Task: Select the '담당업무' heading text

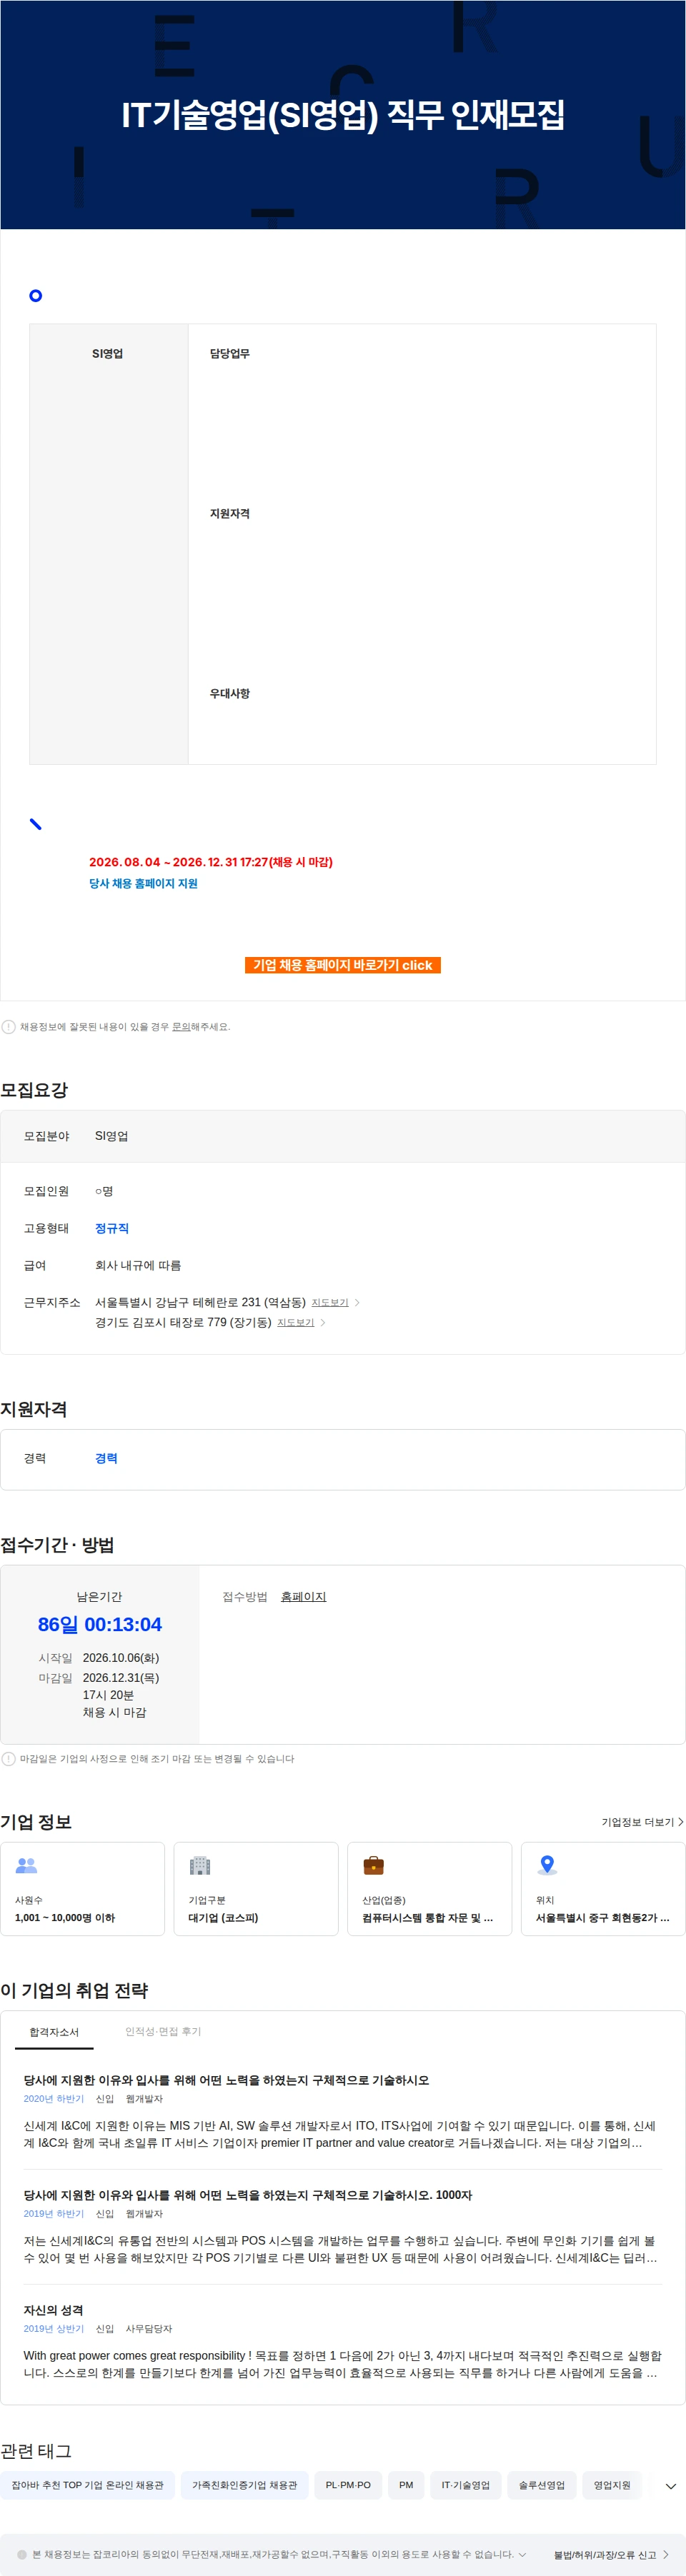Action: pyautogui.click(x=230, y=354)
